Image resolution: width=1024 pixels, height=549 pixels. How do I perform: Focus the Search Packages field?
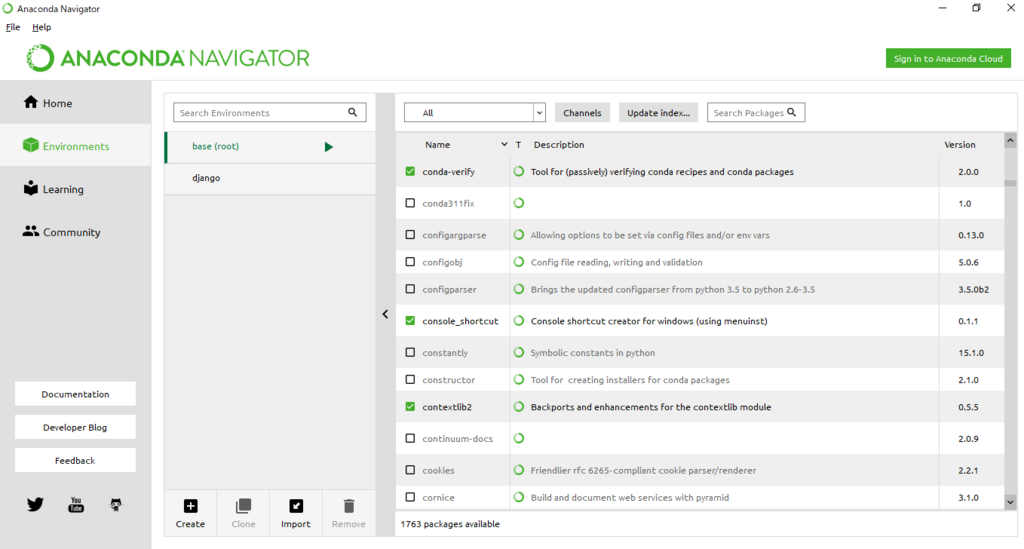point(756,112)
